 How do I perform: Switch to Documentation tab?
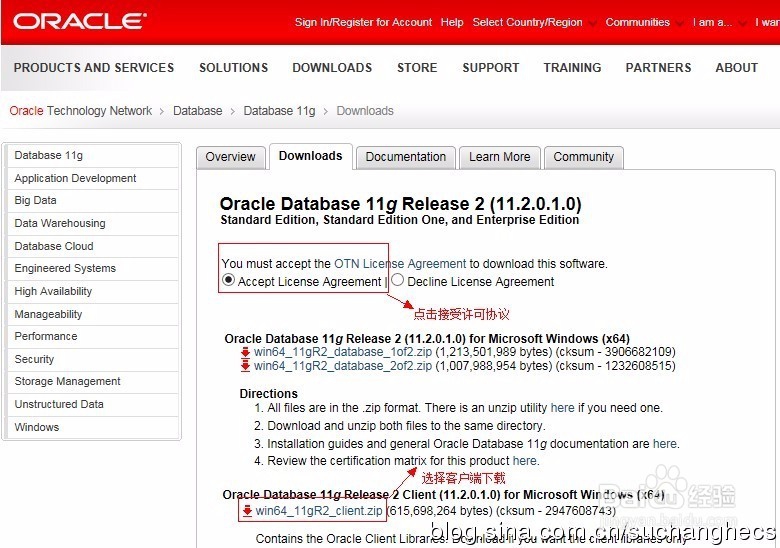pyautogui.click(x=405, y=157)
